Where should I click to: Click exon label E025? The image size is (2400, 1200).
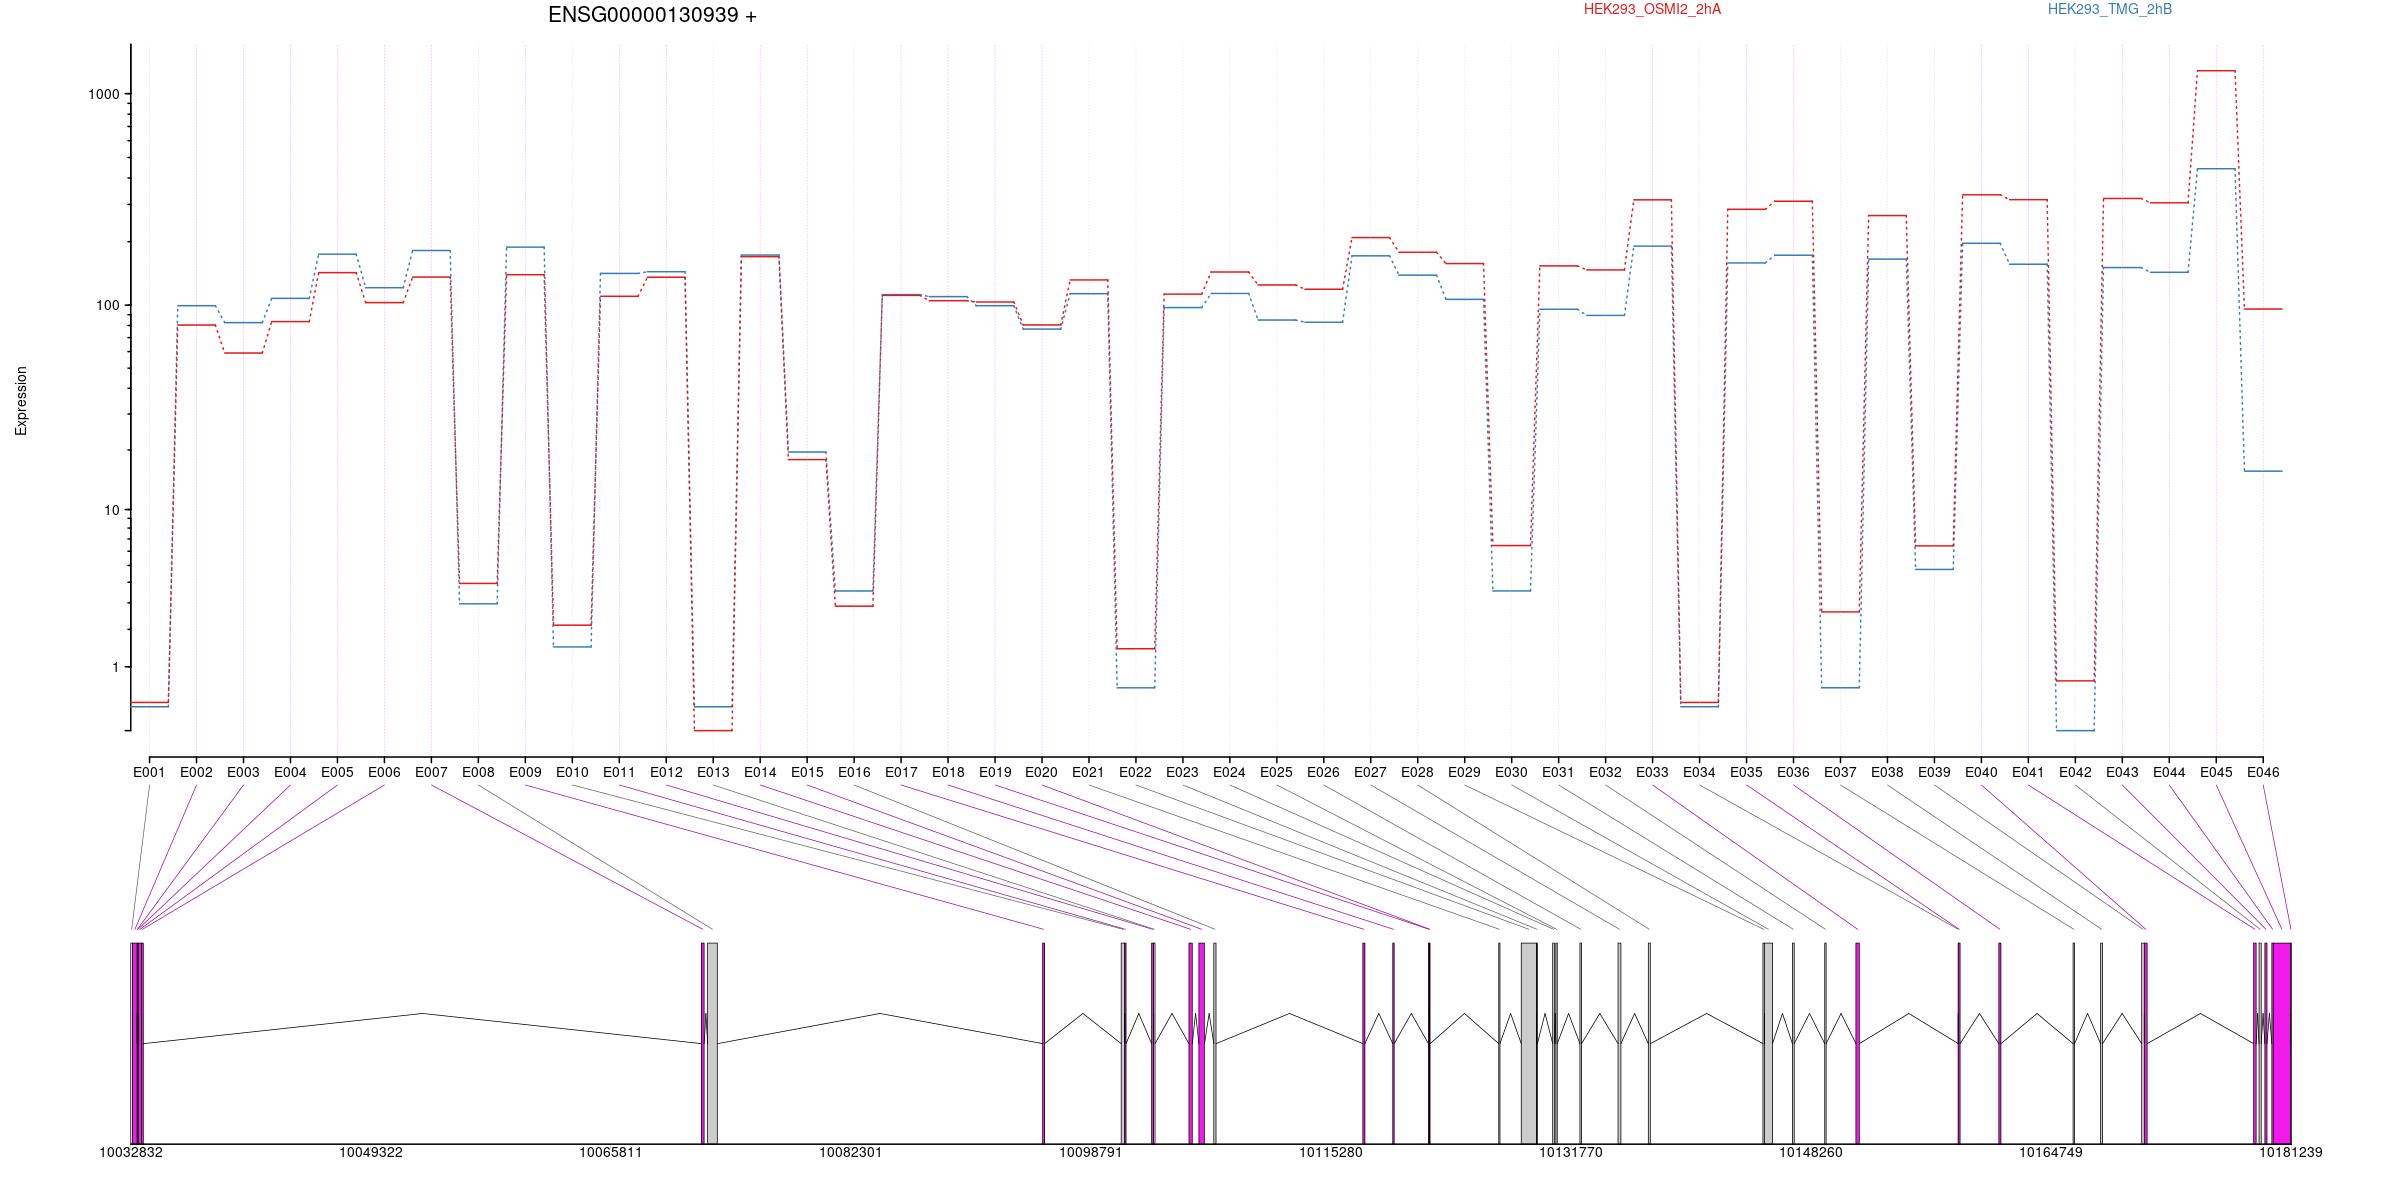click(x=1276, y=772)
